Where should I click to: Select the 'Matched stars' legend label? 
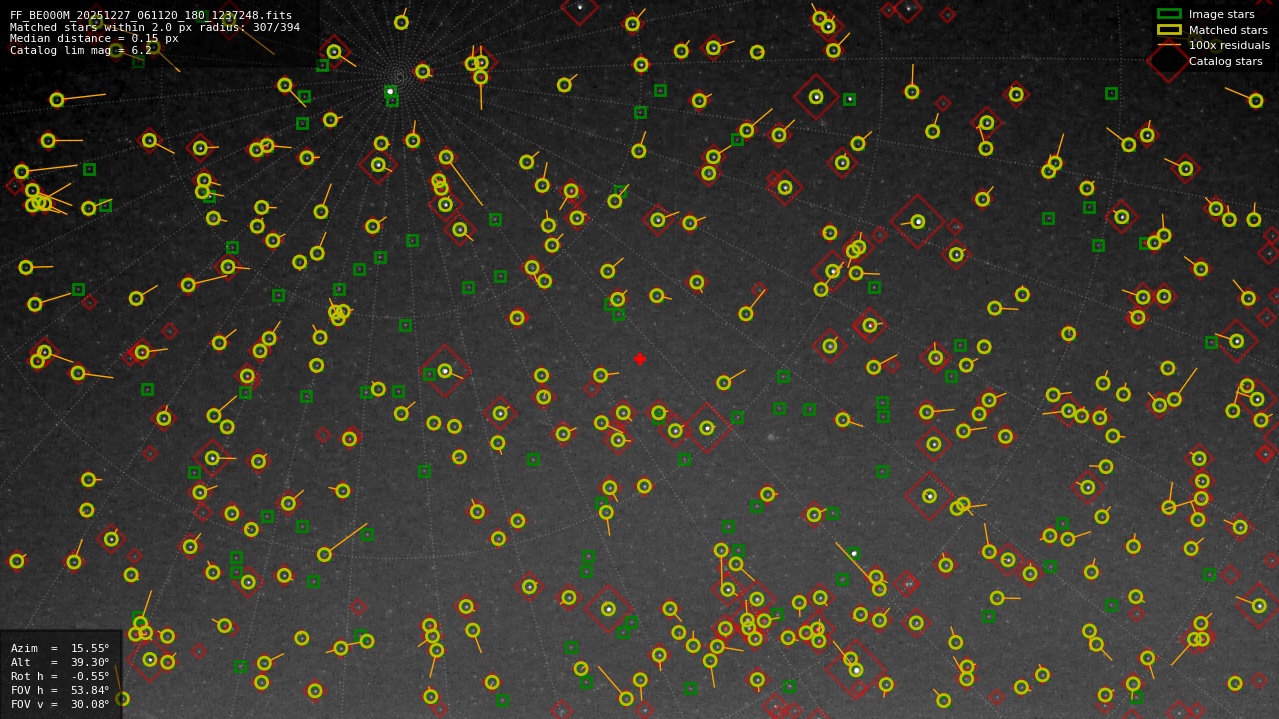1228,30
